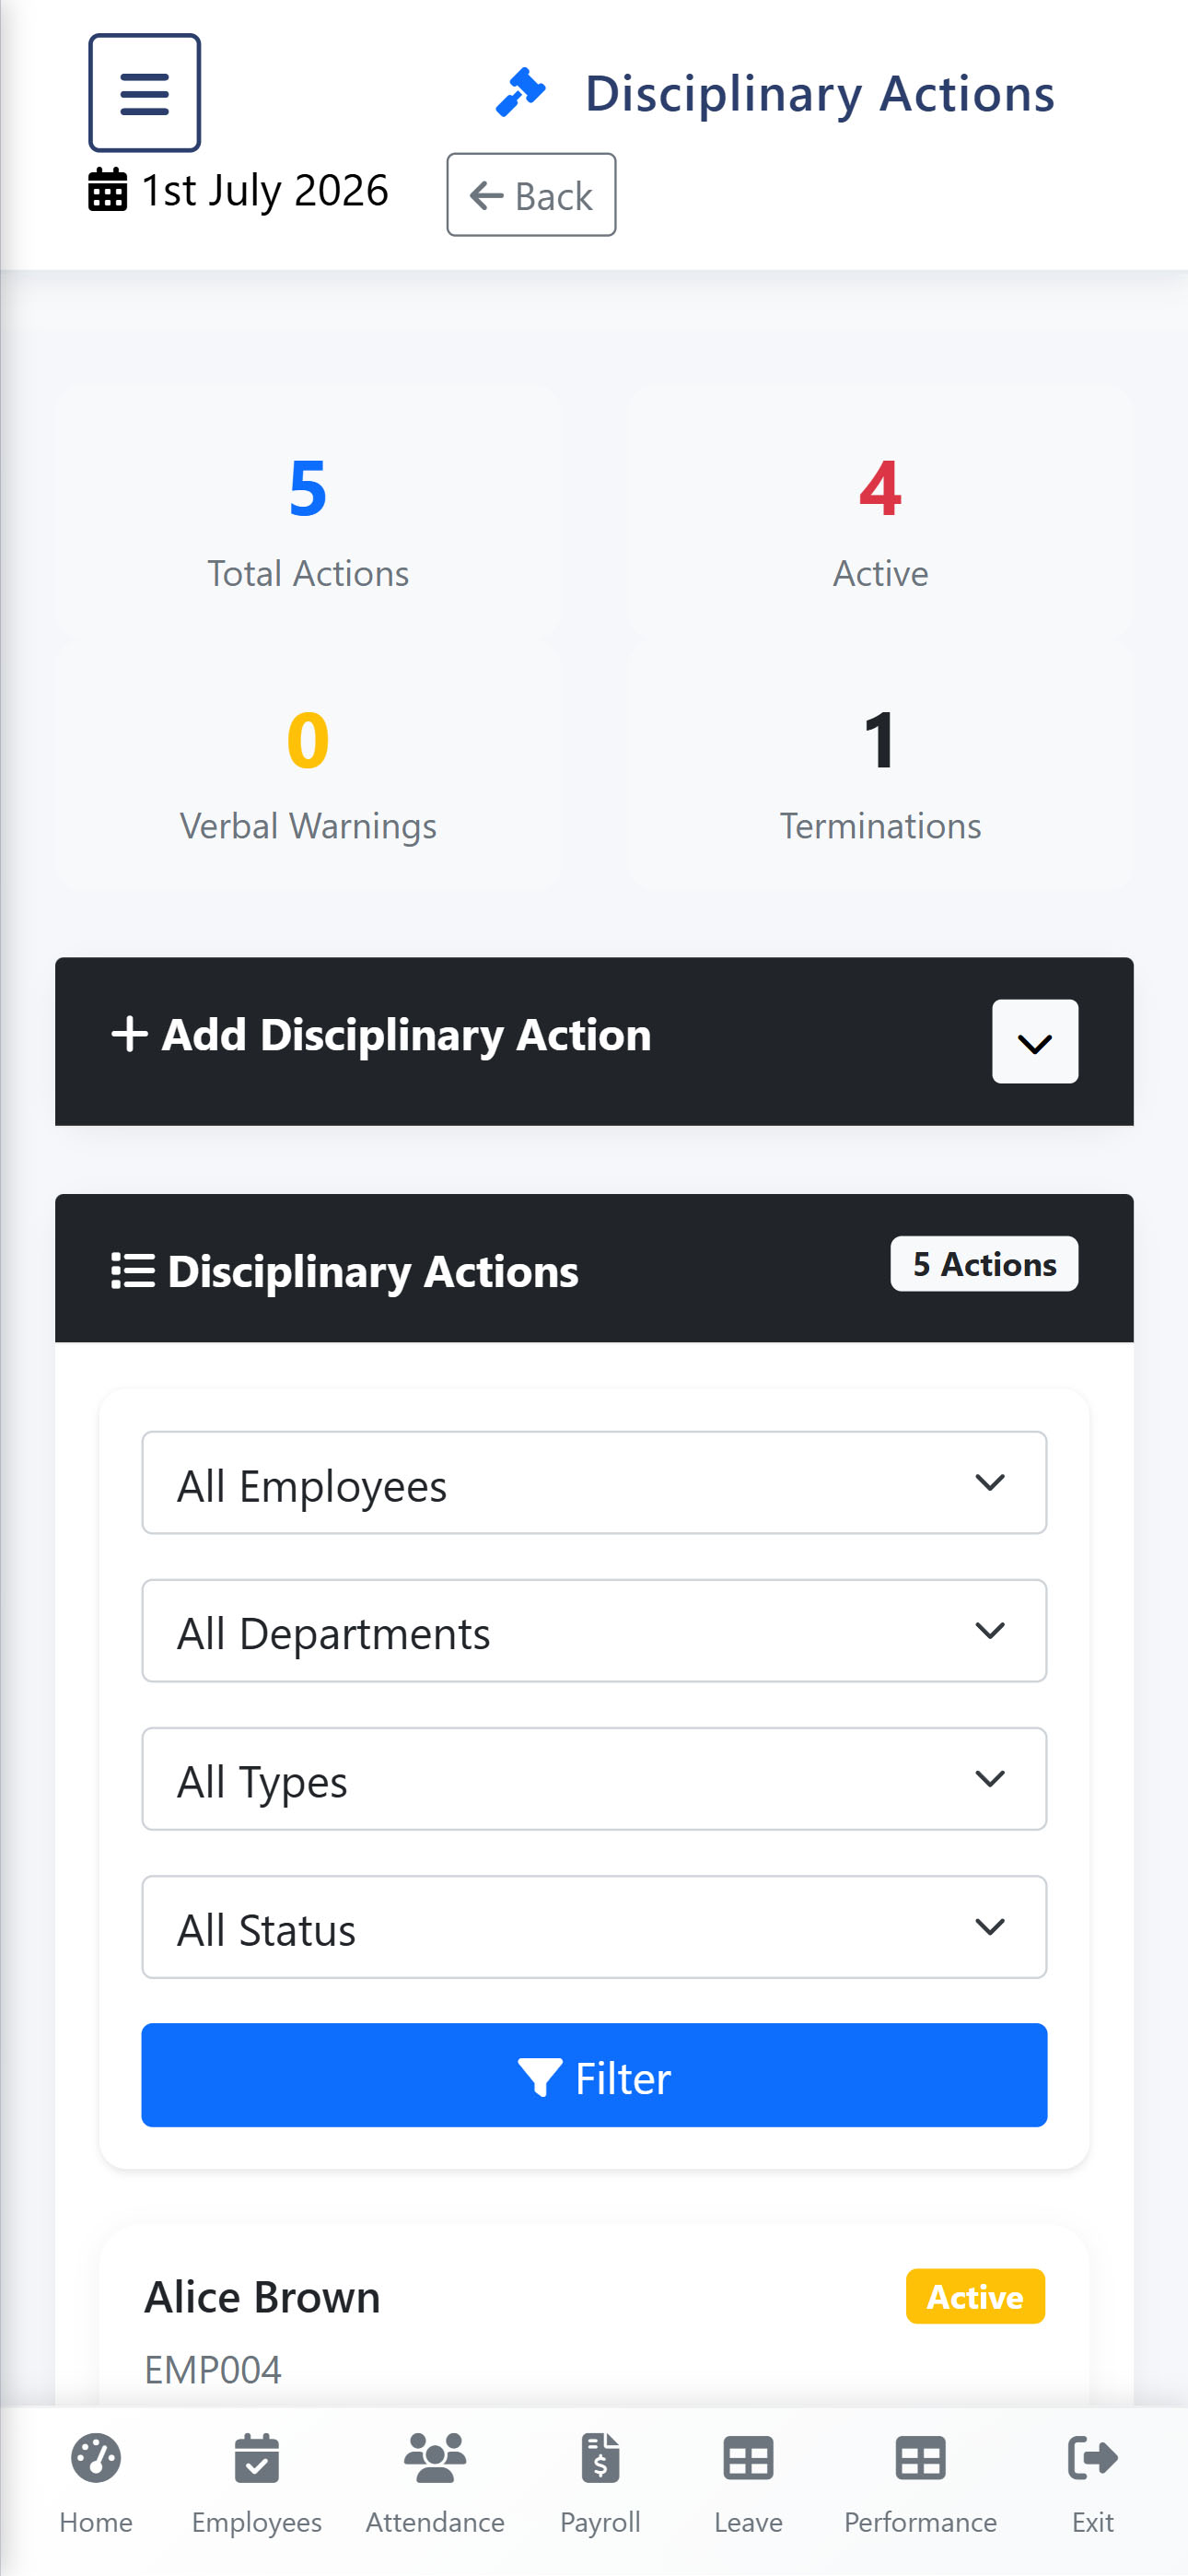Click the Verbal Warnings stat card
The height and width of the screenshot is (2576, 1188).
(x=308, y=766)
